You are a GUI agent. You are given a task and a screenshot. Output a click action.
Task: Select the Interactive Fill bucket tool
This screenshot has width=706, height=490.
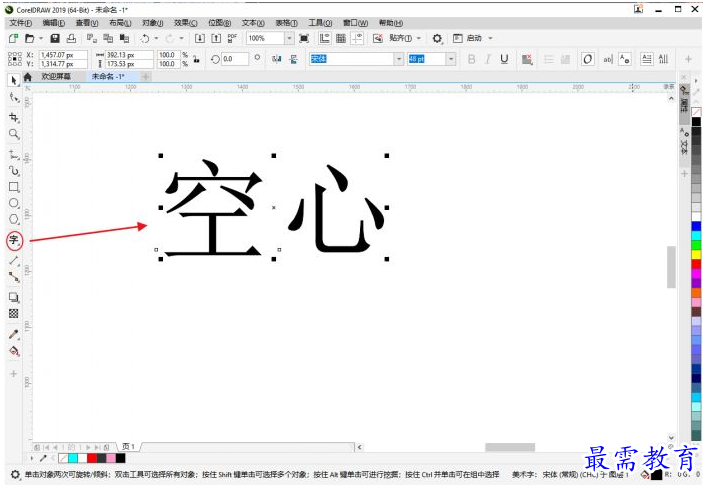[14, 351]
